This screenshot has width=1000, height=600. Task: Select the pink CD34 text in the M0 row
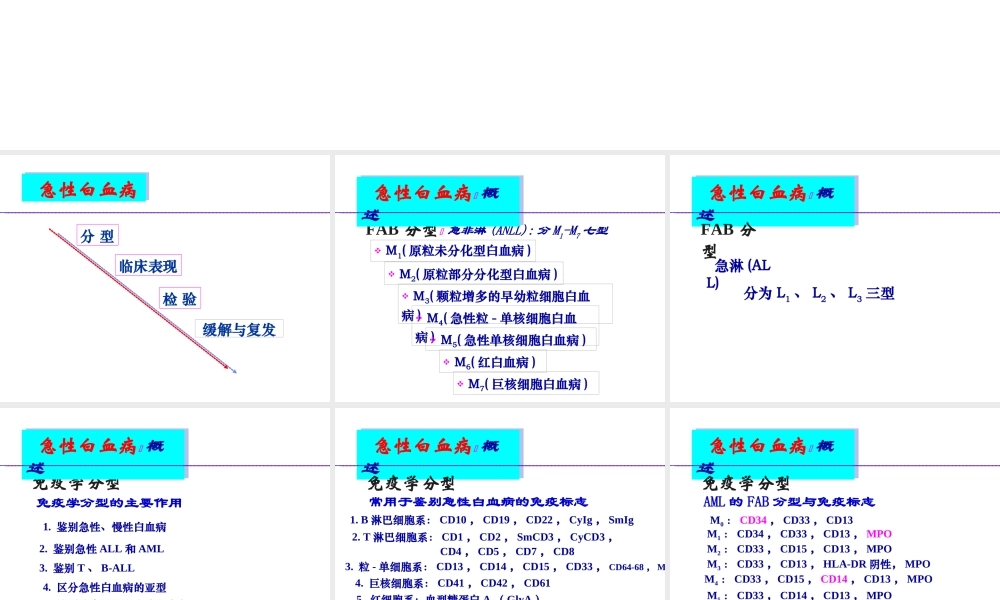pyautogui.click(x=755, y=520)
